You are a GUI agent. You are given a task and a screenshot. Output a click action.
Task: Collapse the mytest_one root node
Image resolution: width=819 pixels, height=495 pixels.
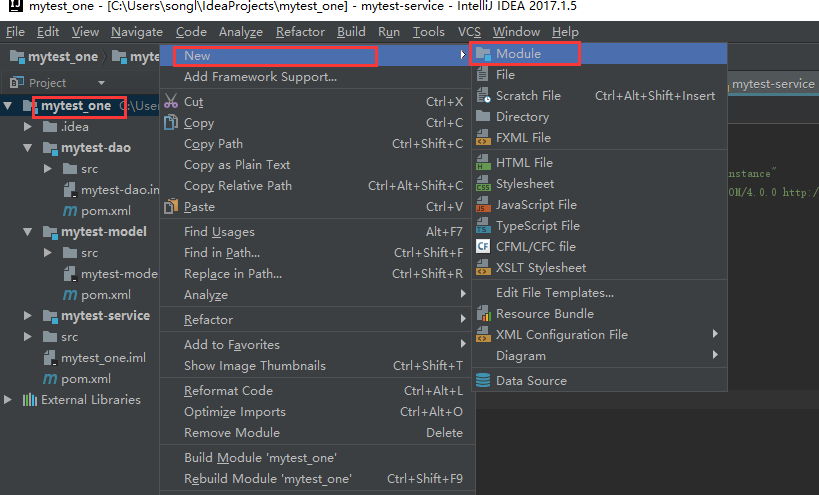pos(8,106)
